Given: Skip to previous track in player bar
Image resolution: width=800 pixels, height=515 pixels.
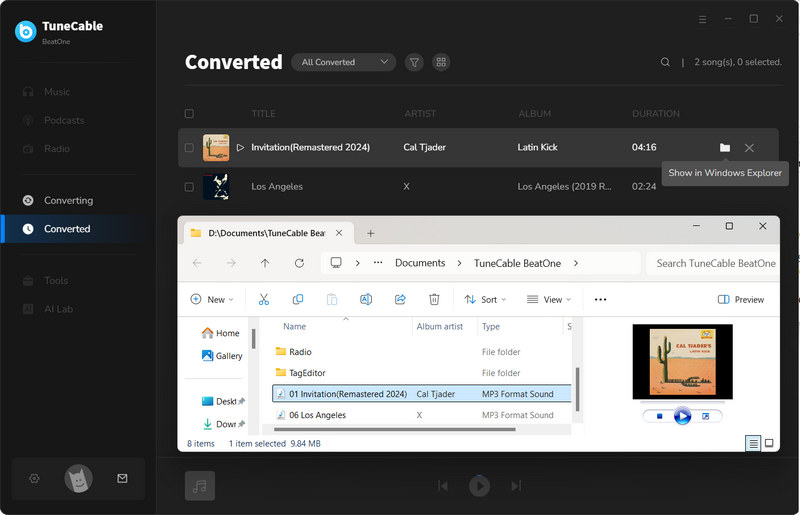Looking at the screenshot, I should point(443,486).
